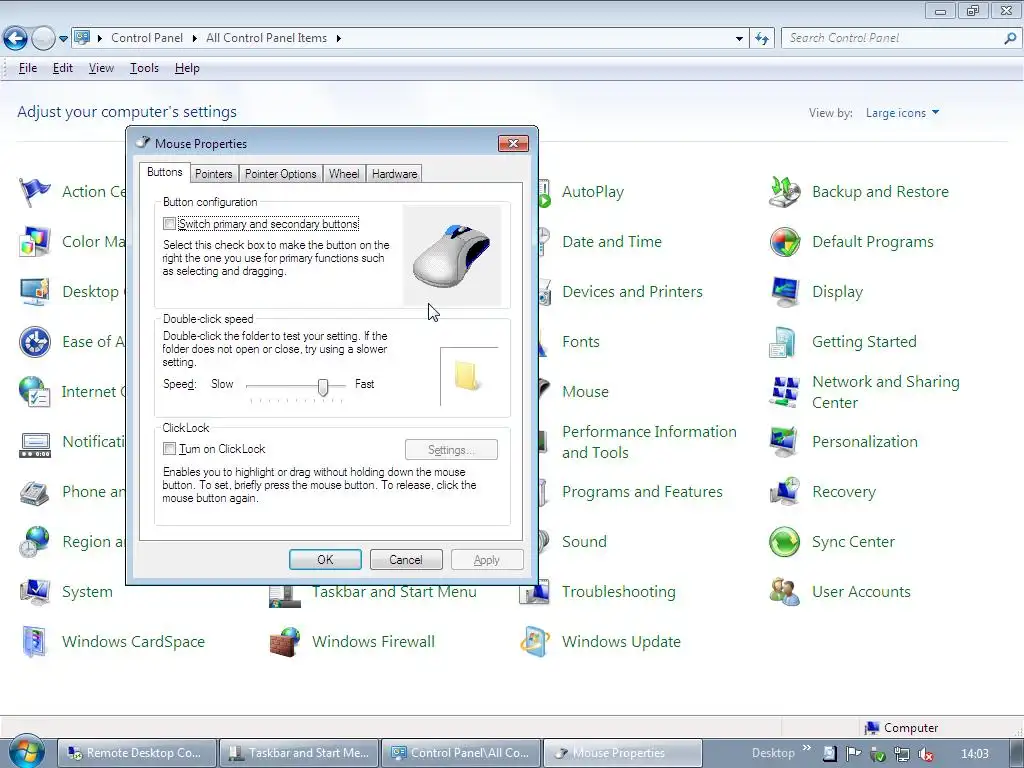Click the Apply button in Mouse Properties
1024x768 pixels.
click(487, 560)
